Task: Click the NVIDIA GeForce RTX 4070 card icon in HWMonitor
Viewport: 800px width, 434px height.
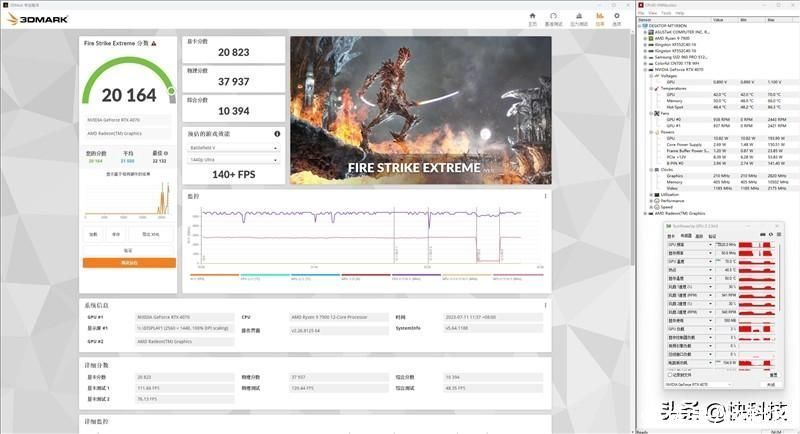Action: pyautogui.click(x=651, y=69)
